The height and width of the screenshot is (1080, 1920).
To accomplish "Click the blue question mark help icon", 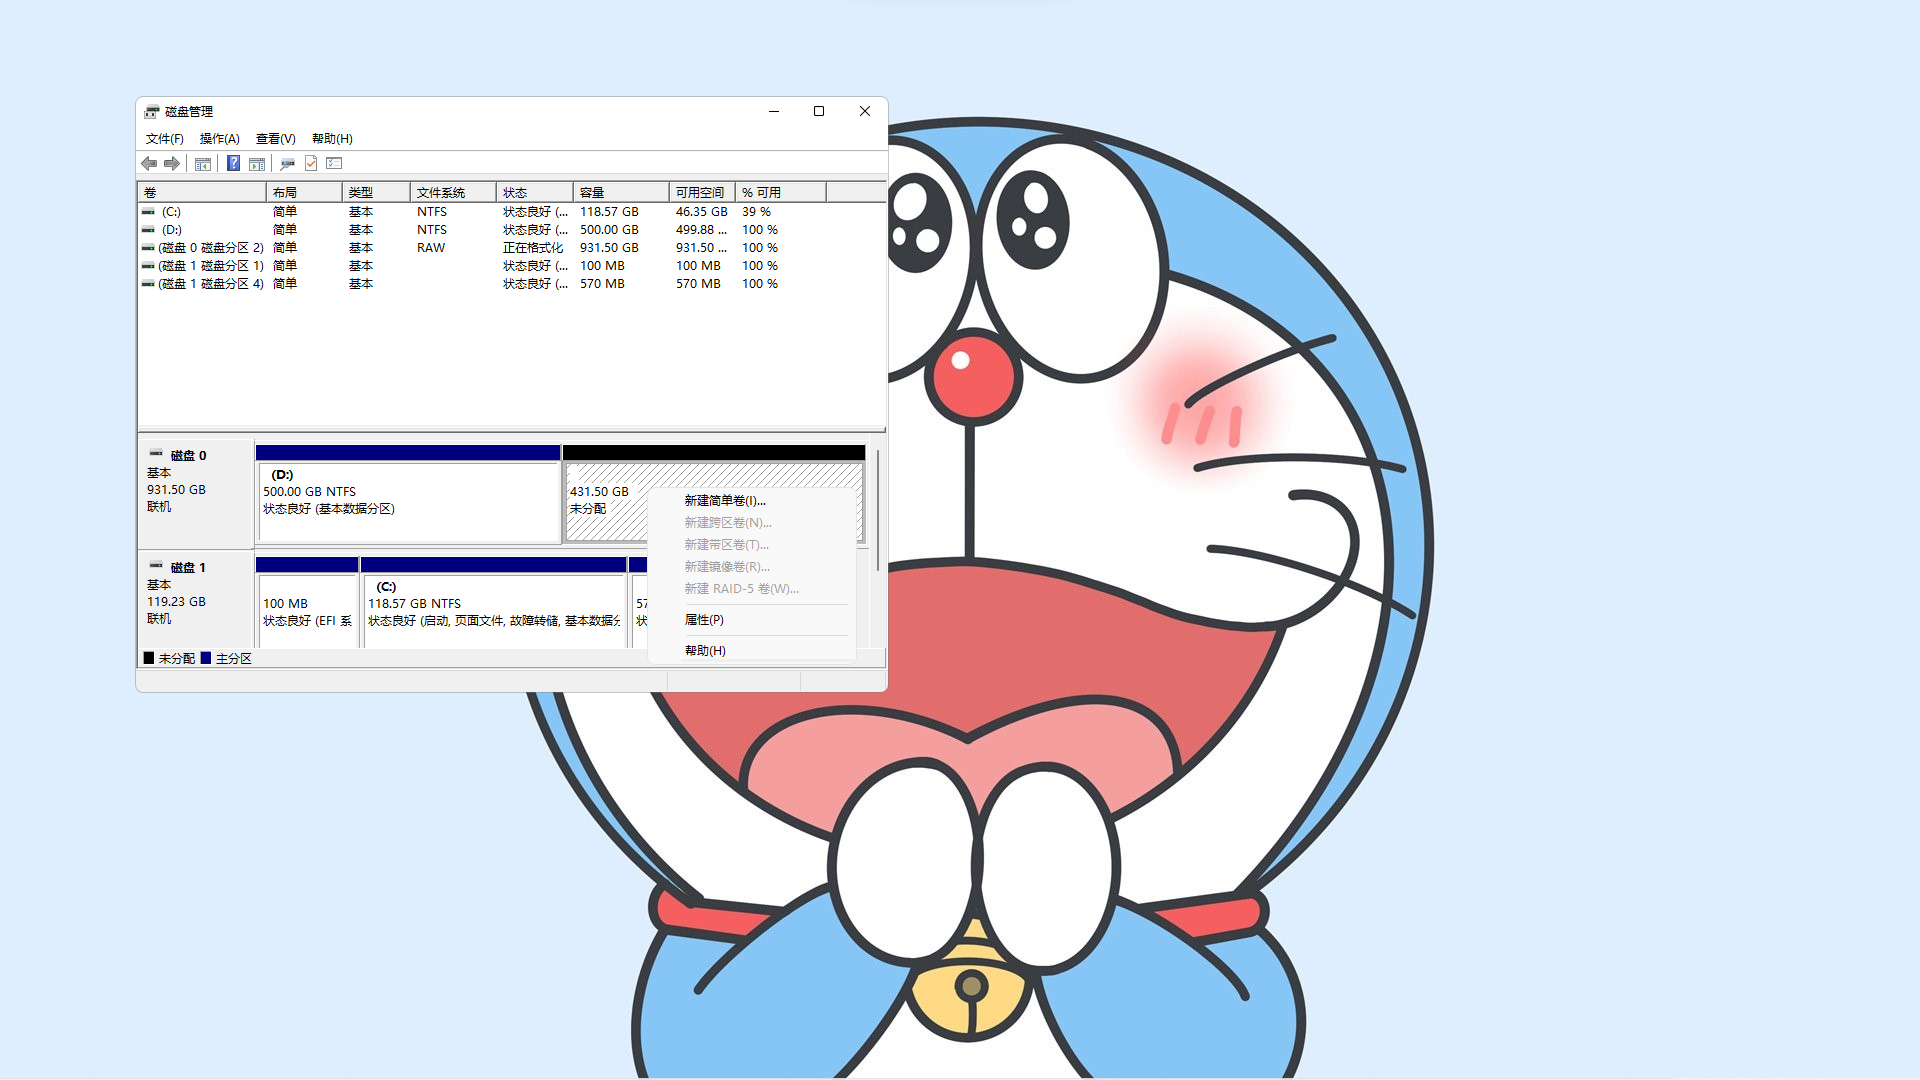I will click(233, 163).
